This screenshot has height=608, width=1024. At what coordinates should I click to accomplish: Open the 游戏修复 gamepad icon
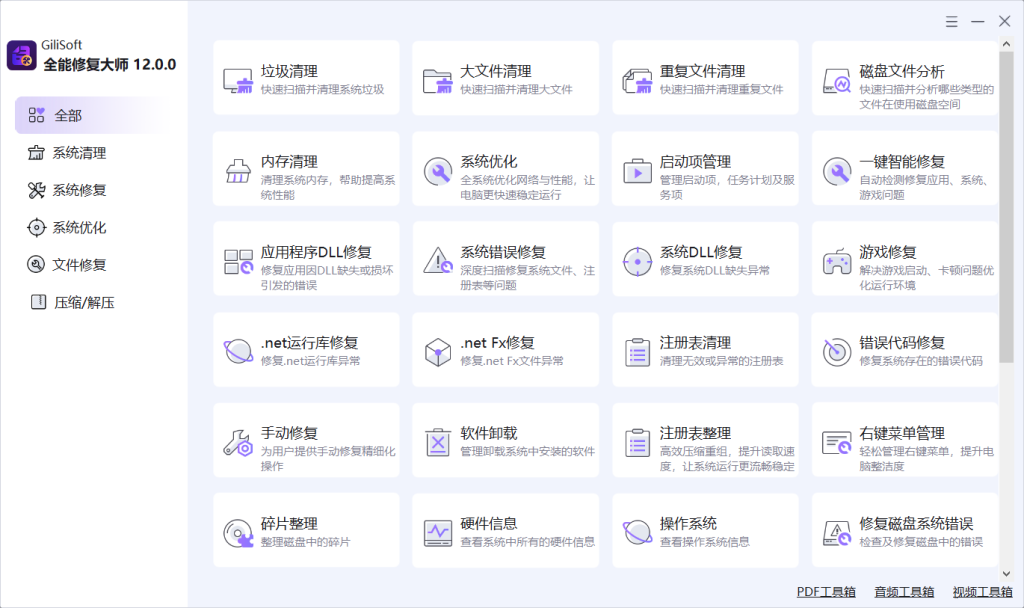(836, 262)
